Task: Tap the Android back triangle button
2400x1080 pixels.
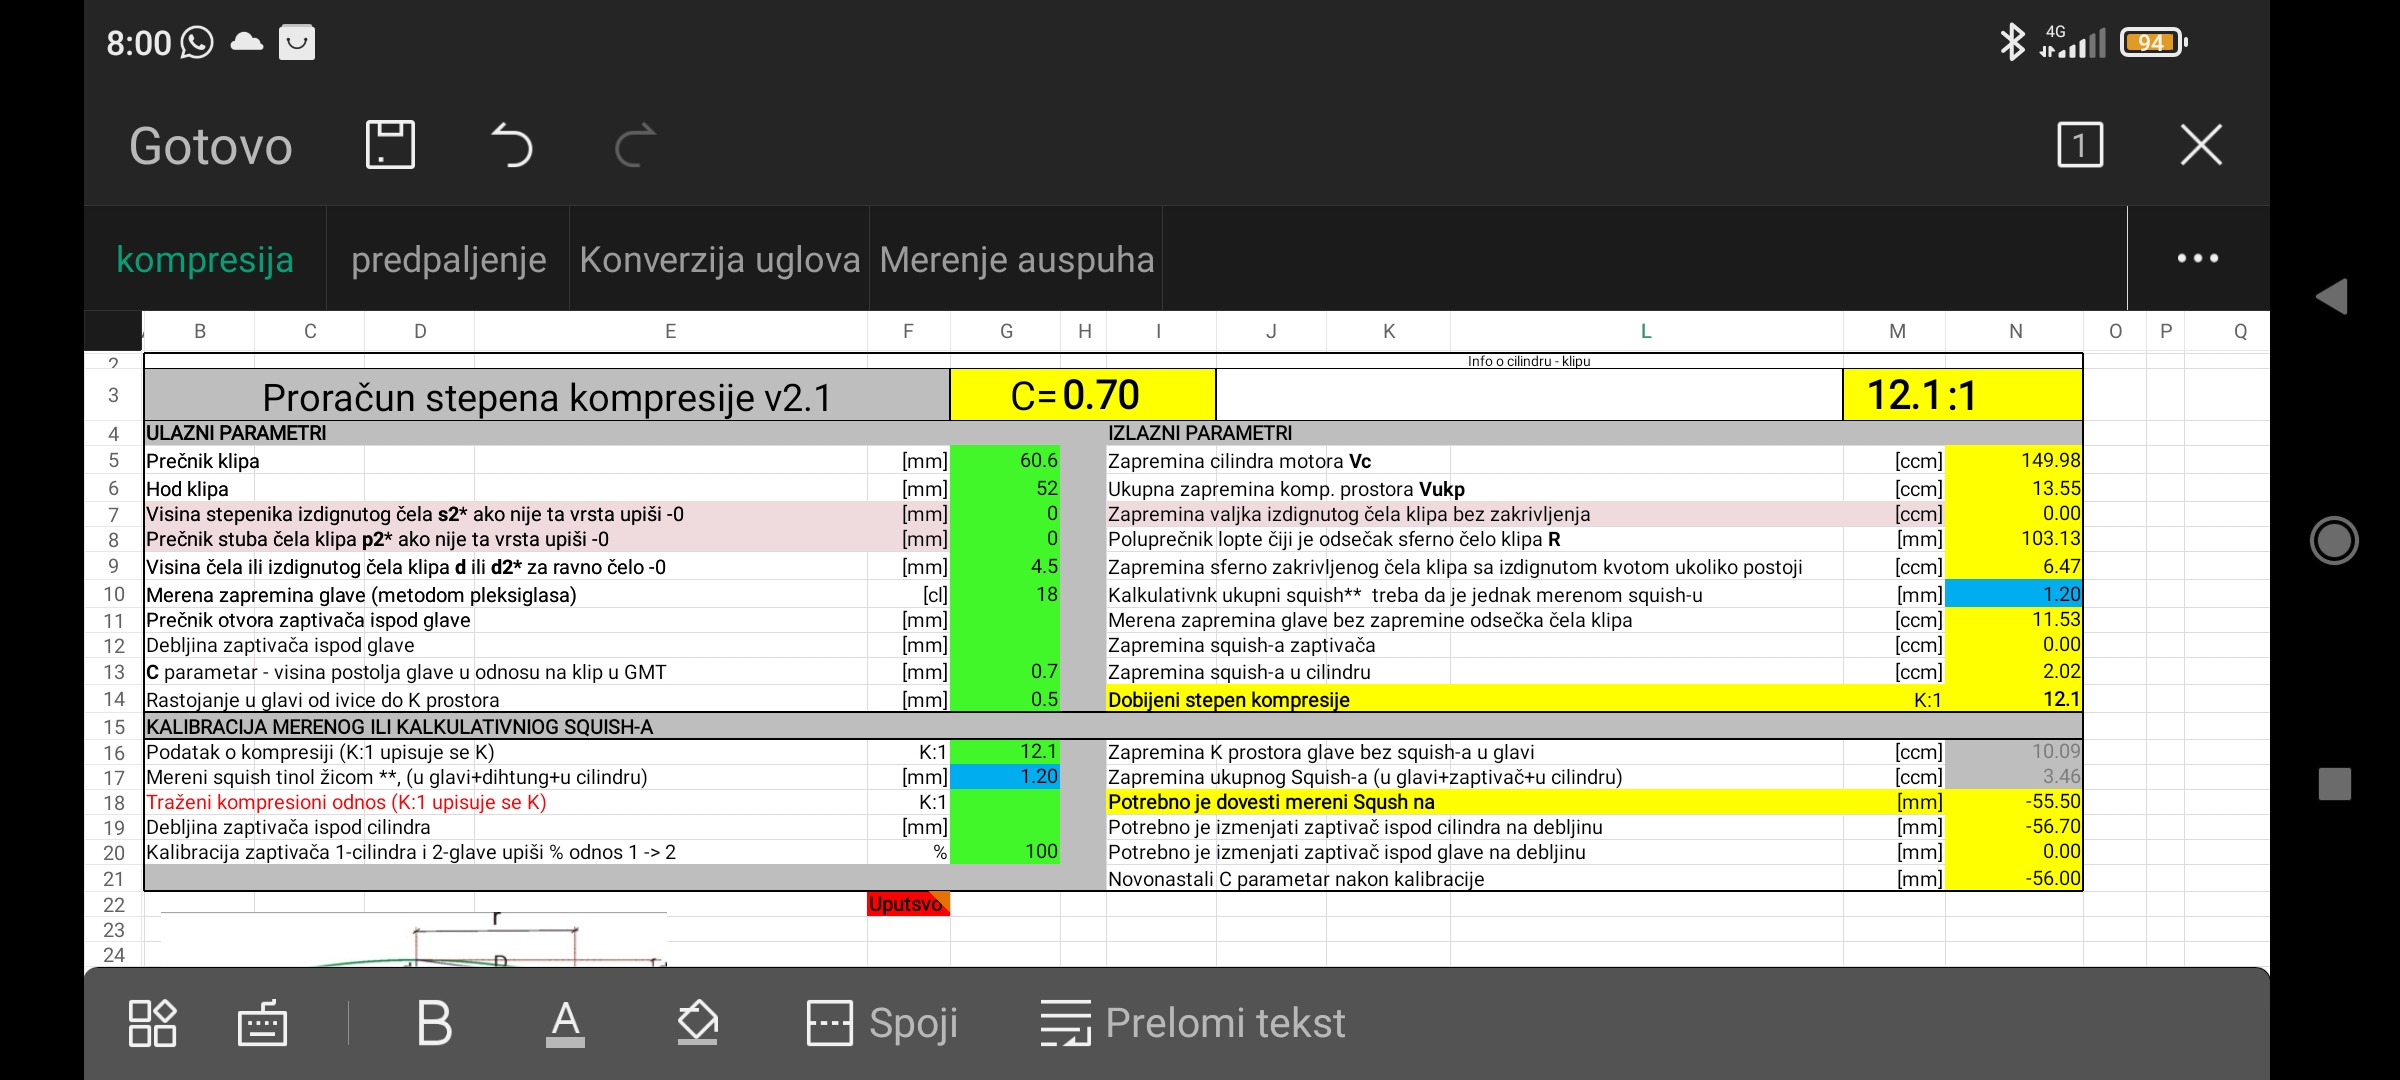Action: coord(2333,296)
